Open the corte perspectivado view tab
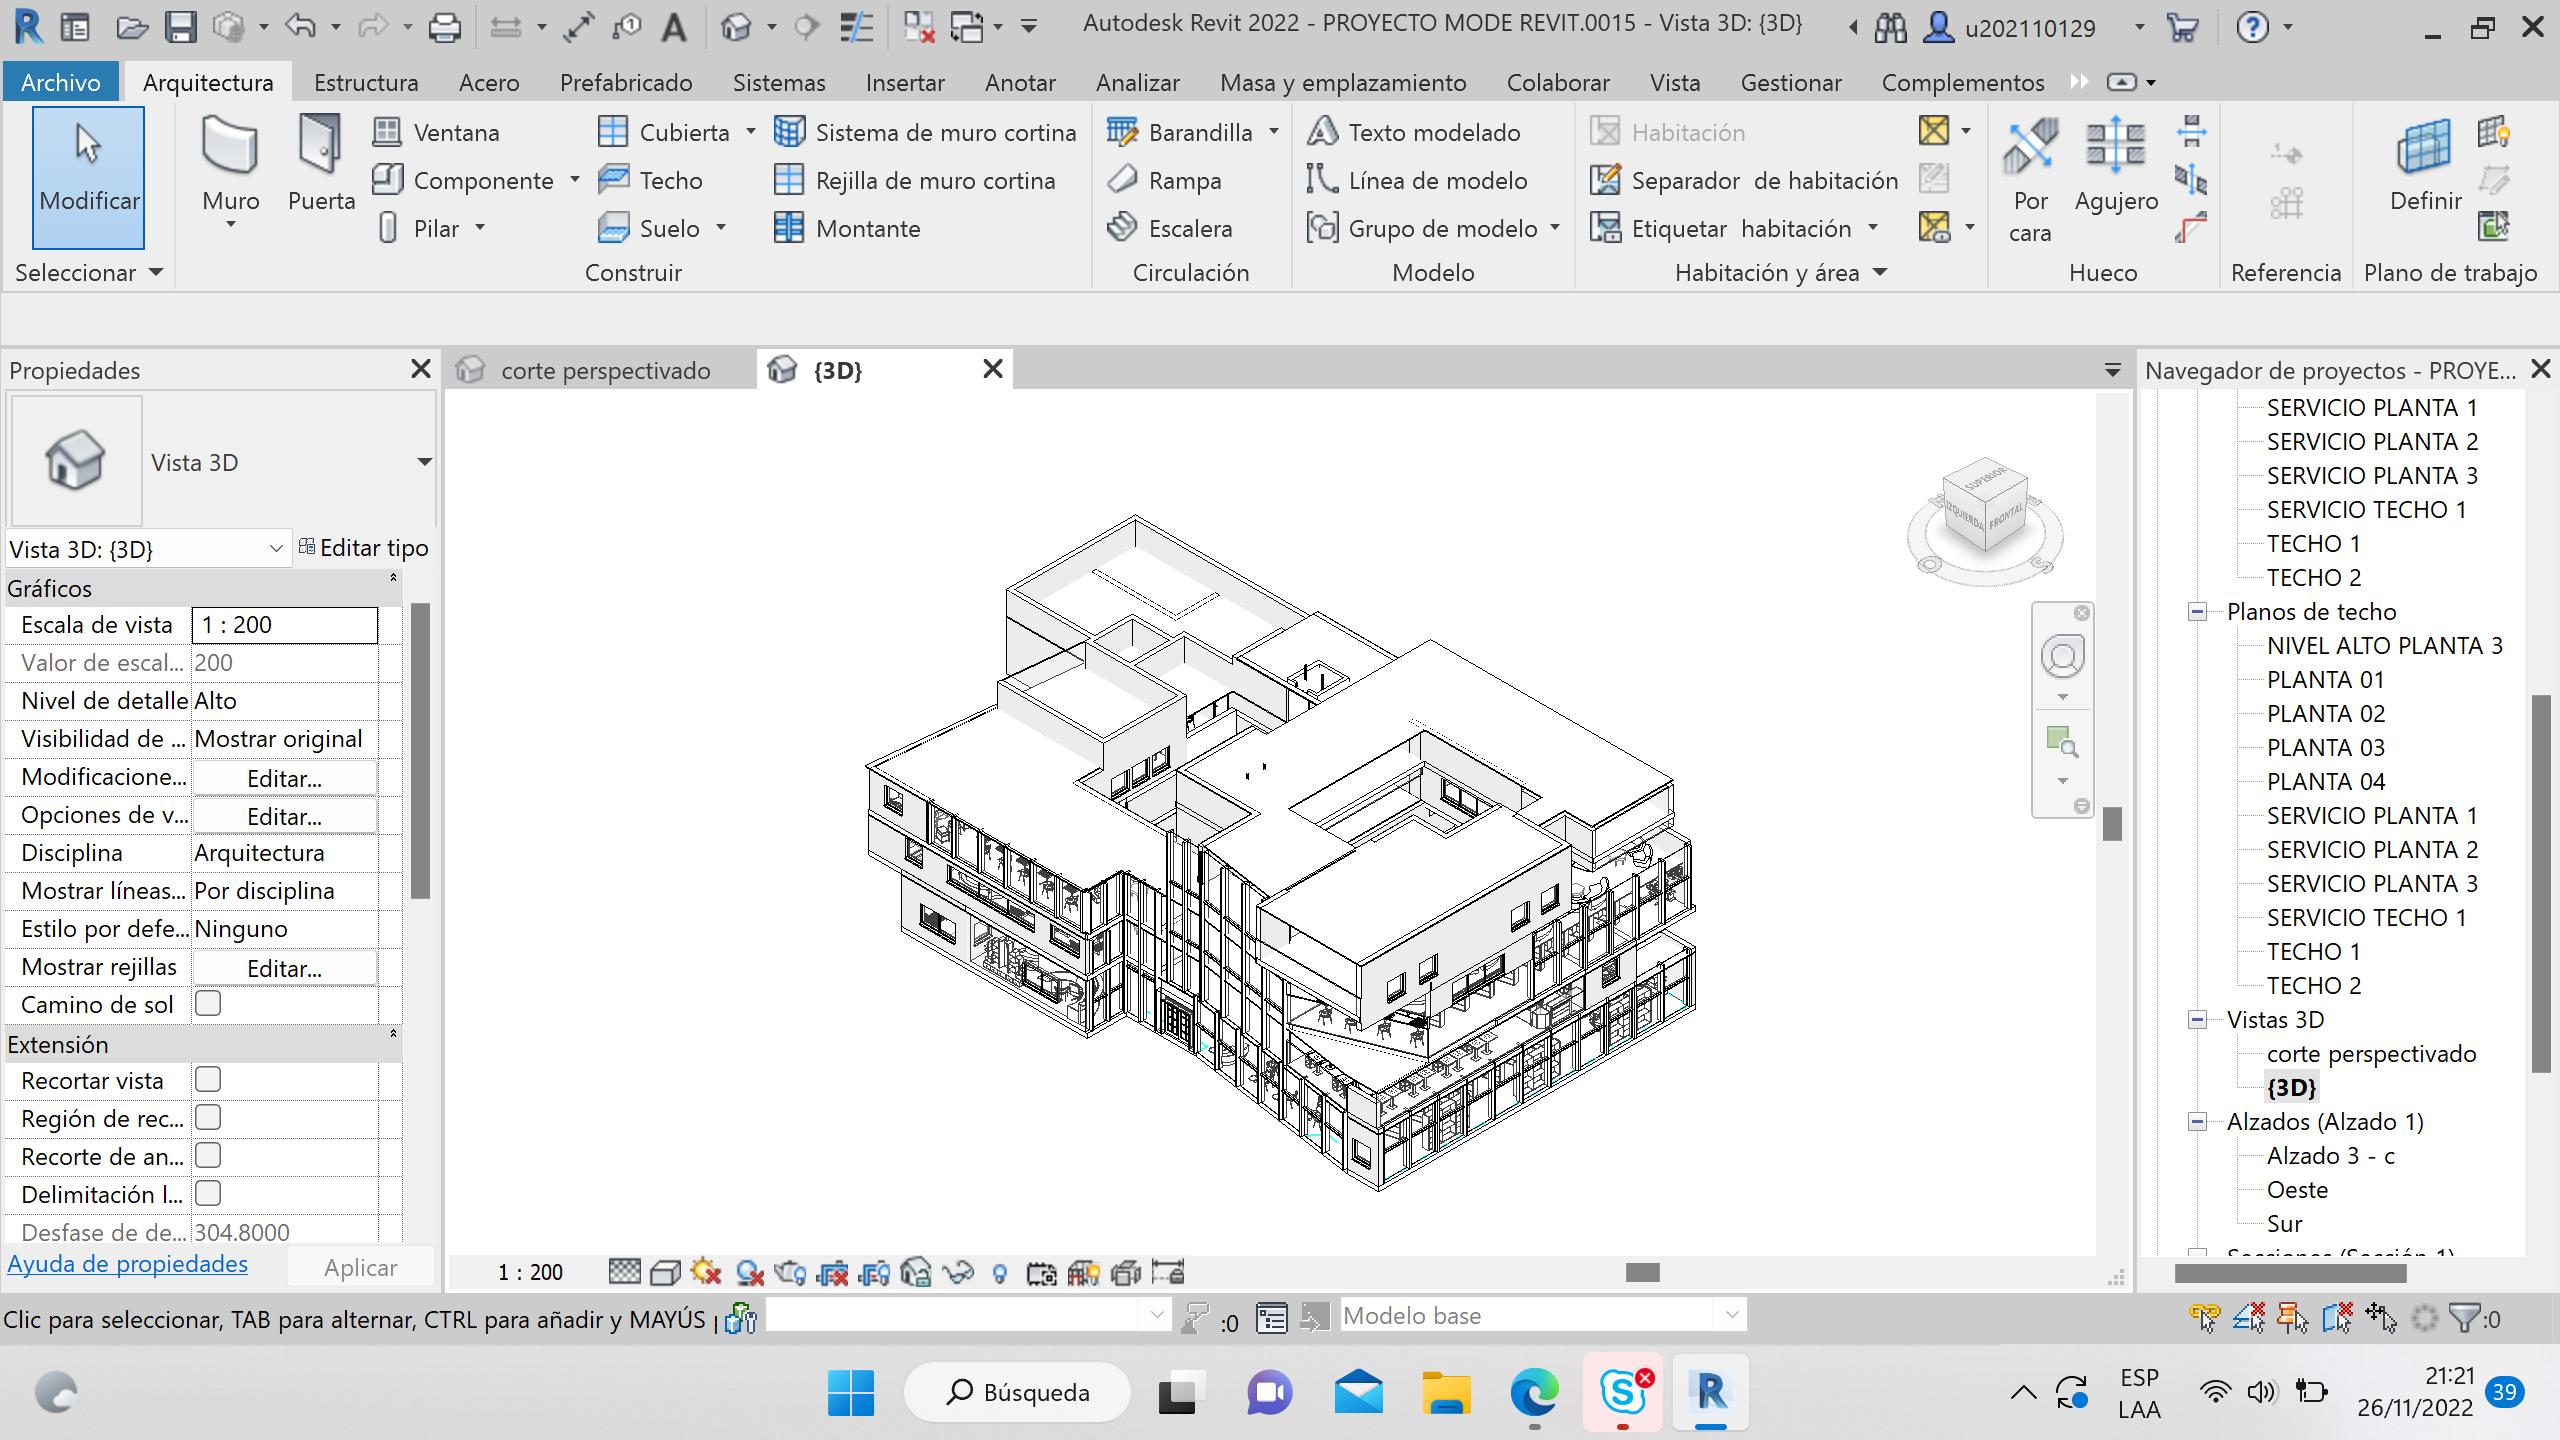This screenshot has height=1440, width=2560. pyautogui.click(x=604, y=370)
